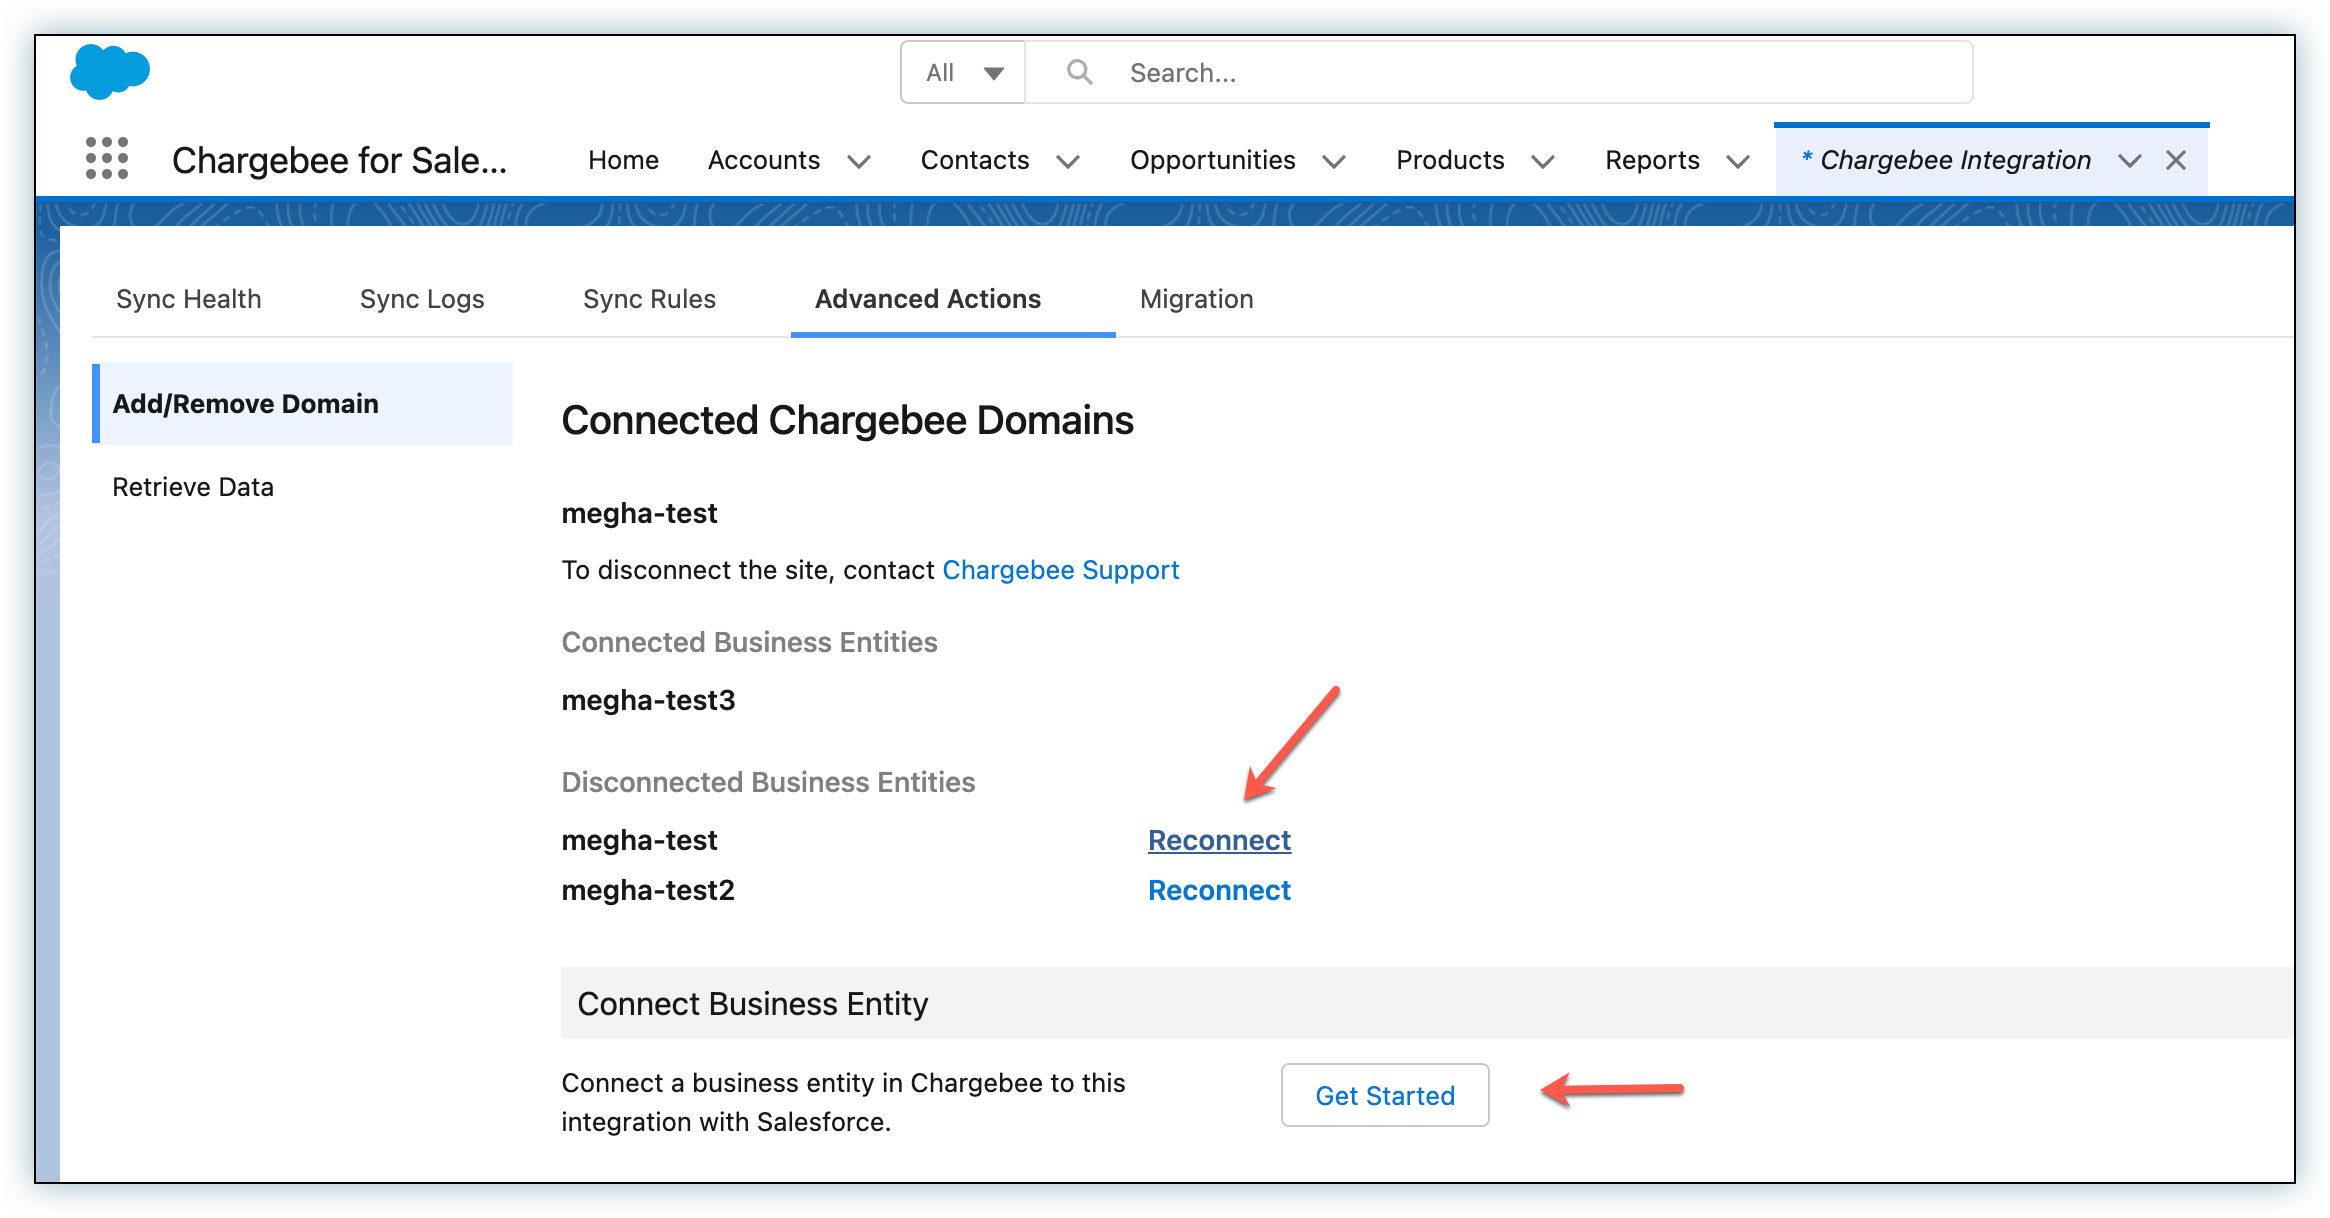The height and width of the screenshot is (1218, 2330).
Task: Switch to the Sync Logs tab
Action: point(421,299)
